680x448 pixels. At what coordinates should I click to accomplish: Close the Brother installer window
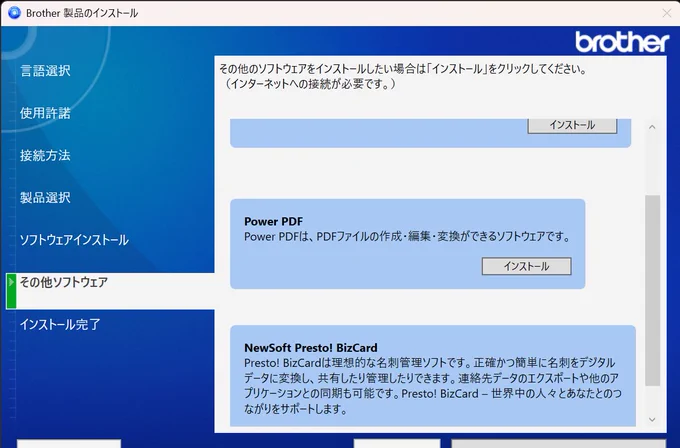667,13
